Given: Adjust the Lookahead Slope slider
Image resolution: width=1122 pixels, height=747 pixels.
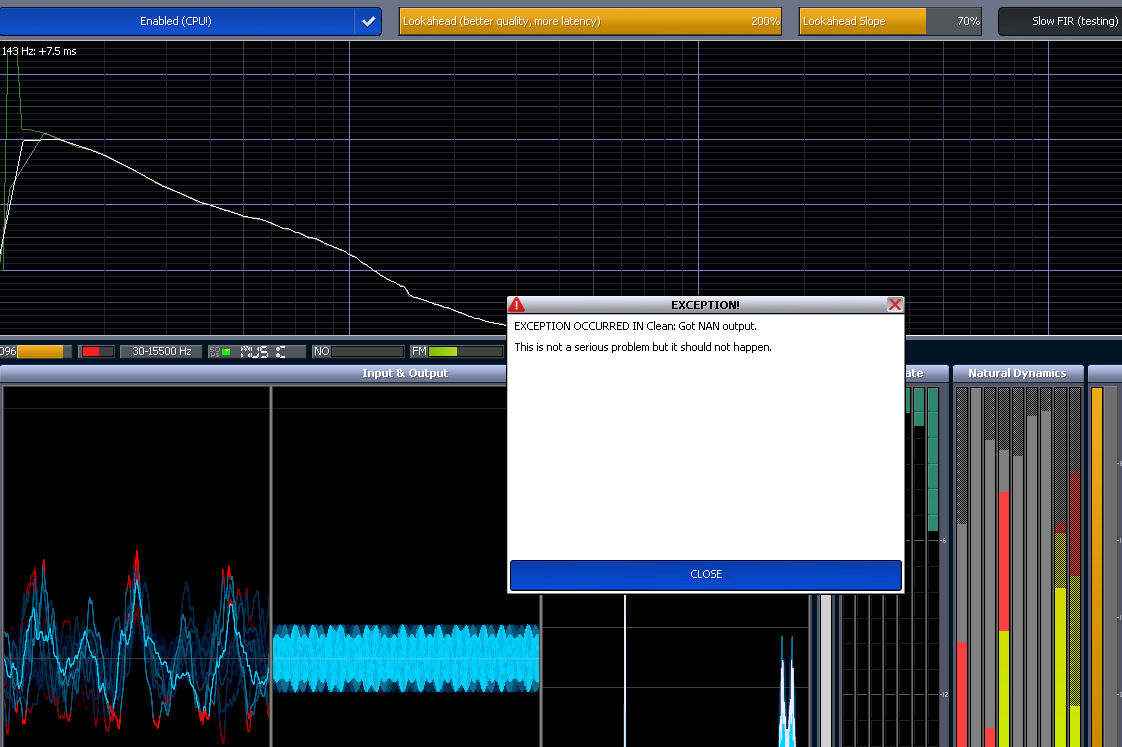Looking at the screenshot, I should [x=890, y=21].
